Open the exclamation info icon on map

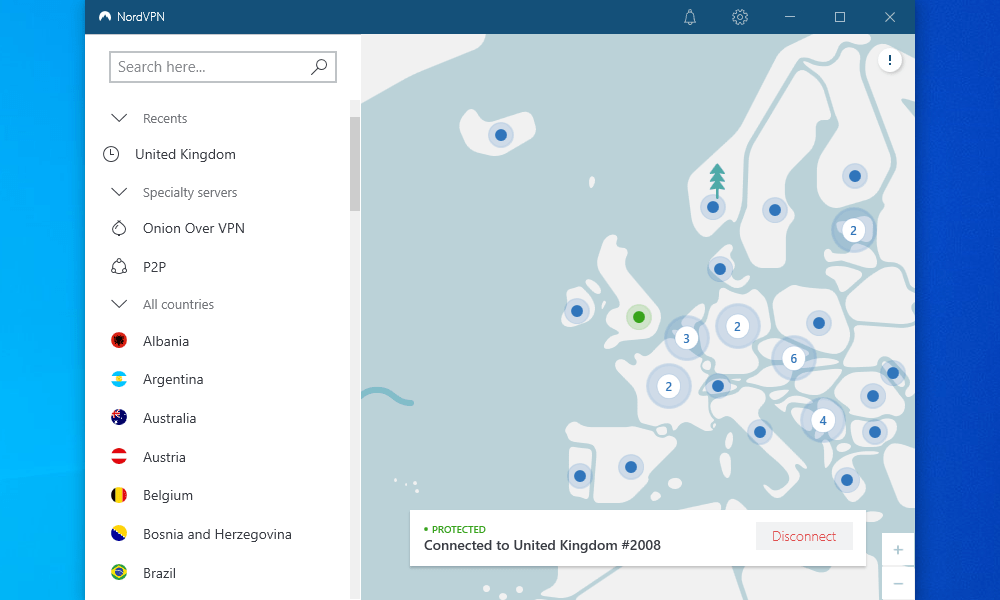pyautogui.click(x=890, y=60)
